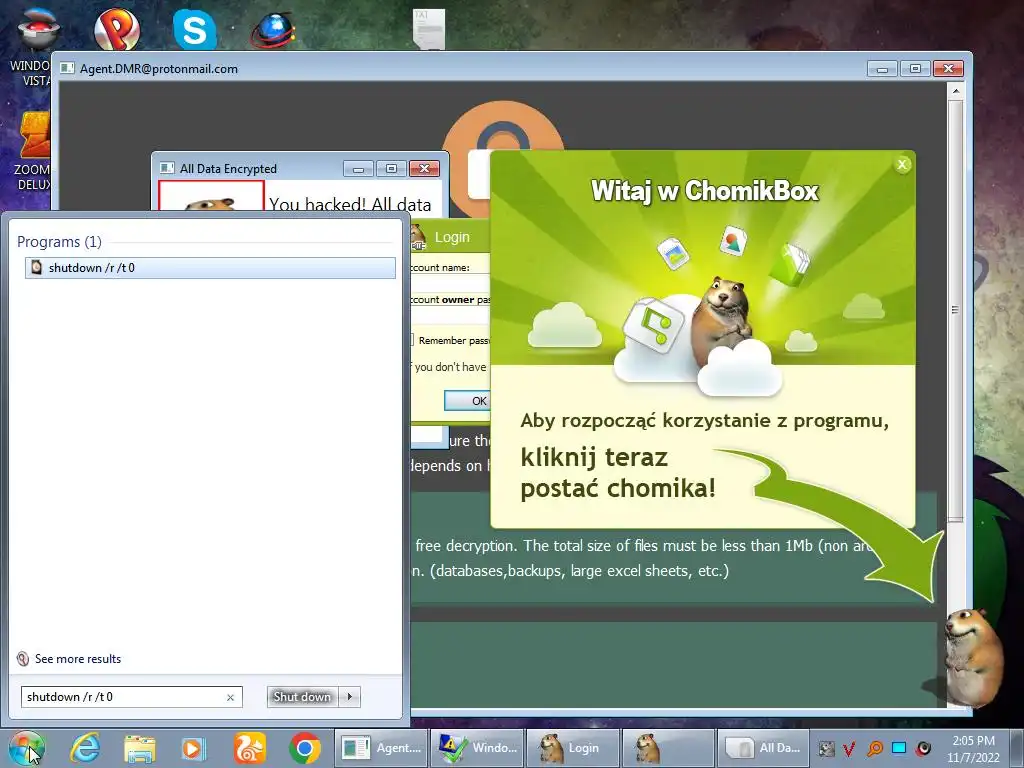Open the Skype desktop icon
1024x768 pixels.
point(195,30)
